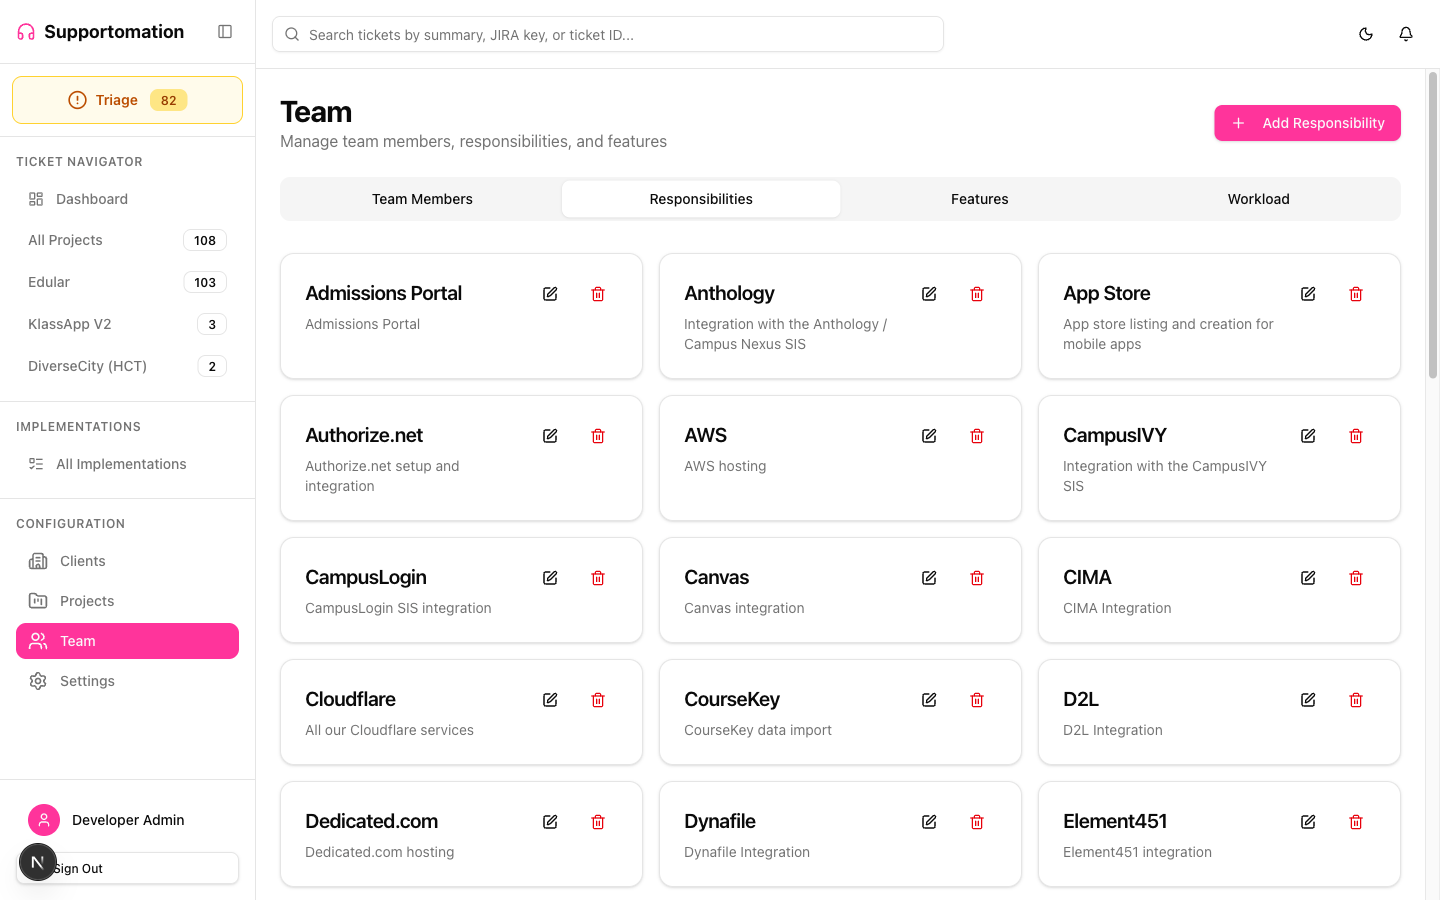Viewport: 1440px width, 900px height.
Task: Open the Workload tab
Action: [1258, 198]
